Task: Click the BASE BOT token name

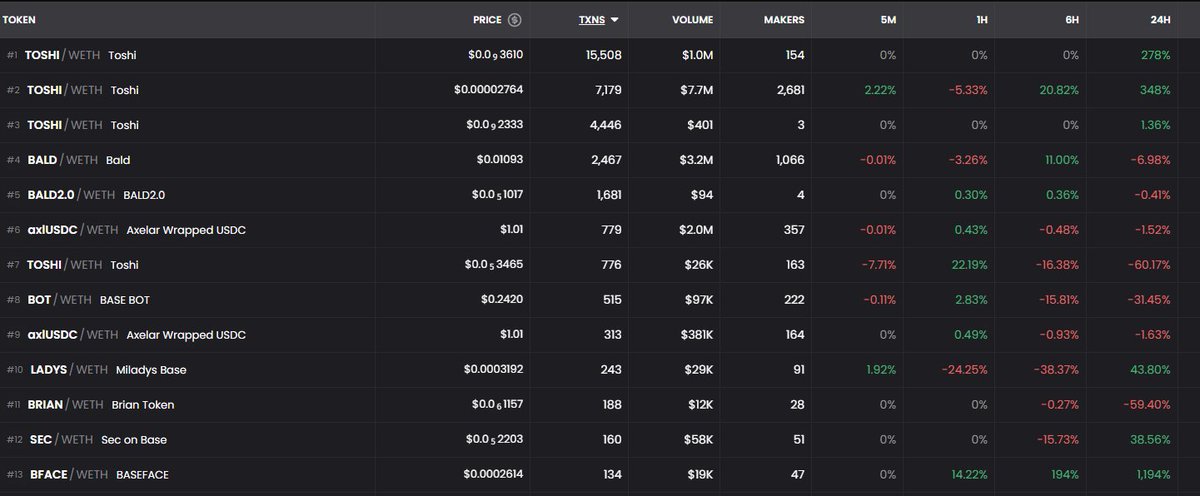Action: point(125,300)
